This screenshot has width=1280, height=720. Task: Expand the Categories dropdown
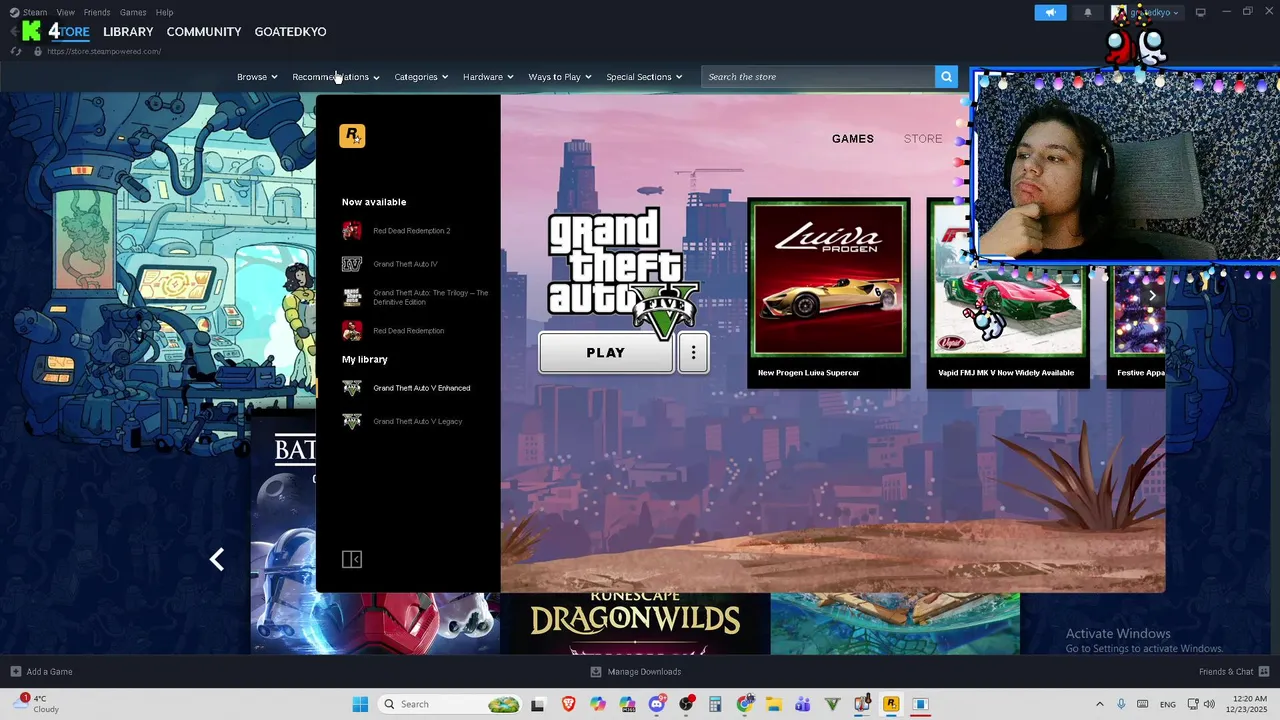[421, 77]
